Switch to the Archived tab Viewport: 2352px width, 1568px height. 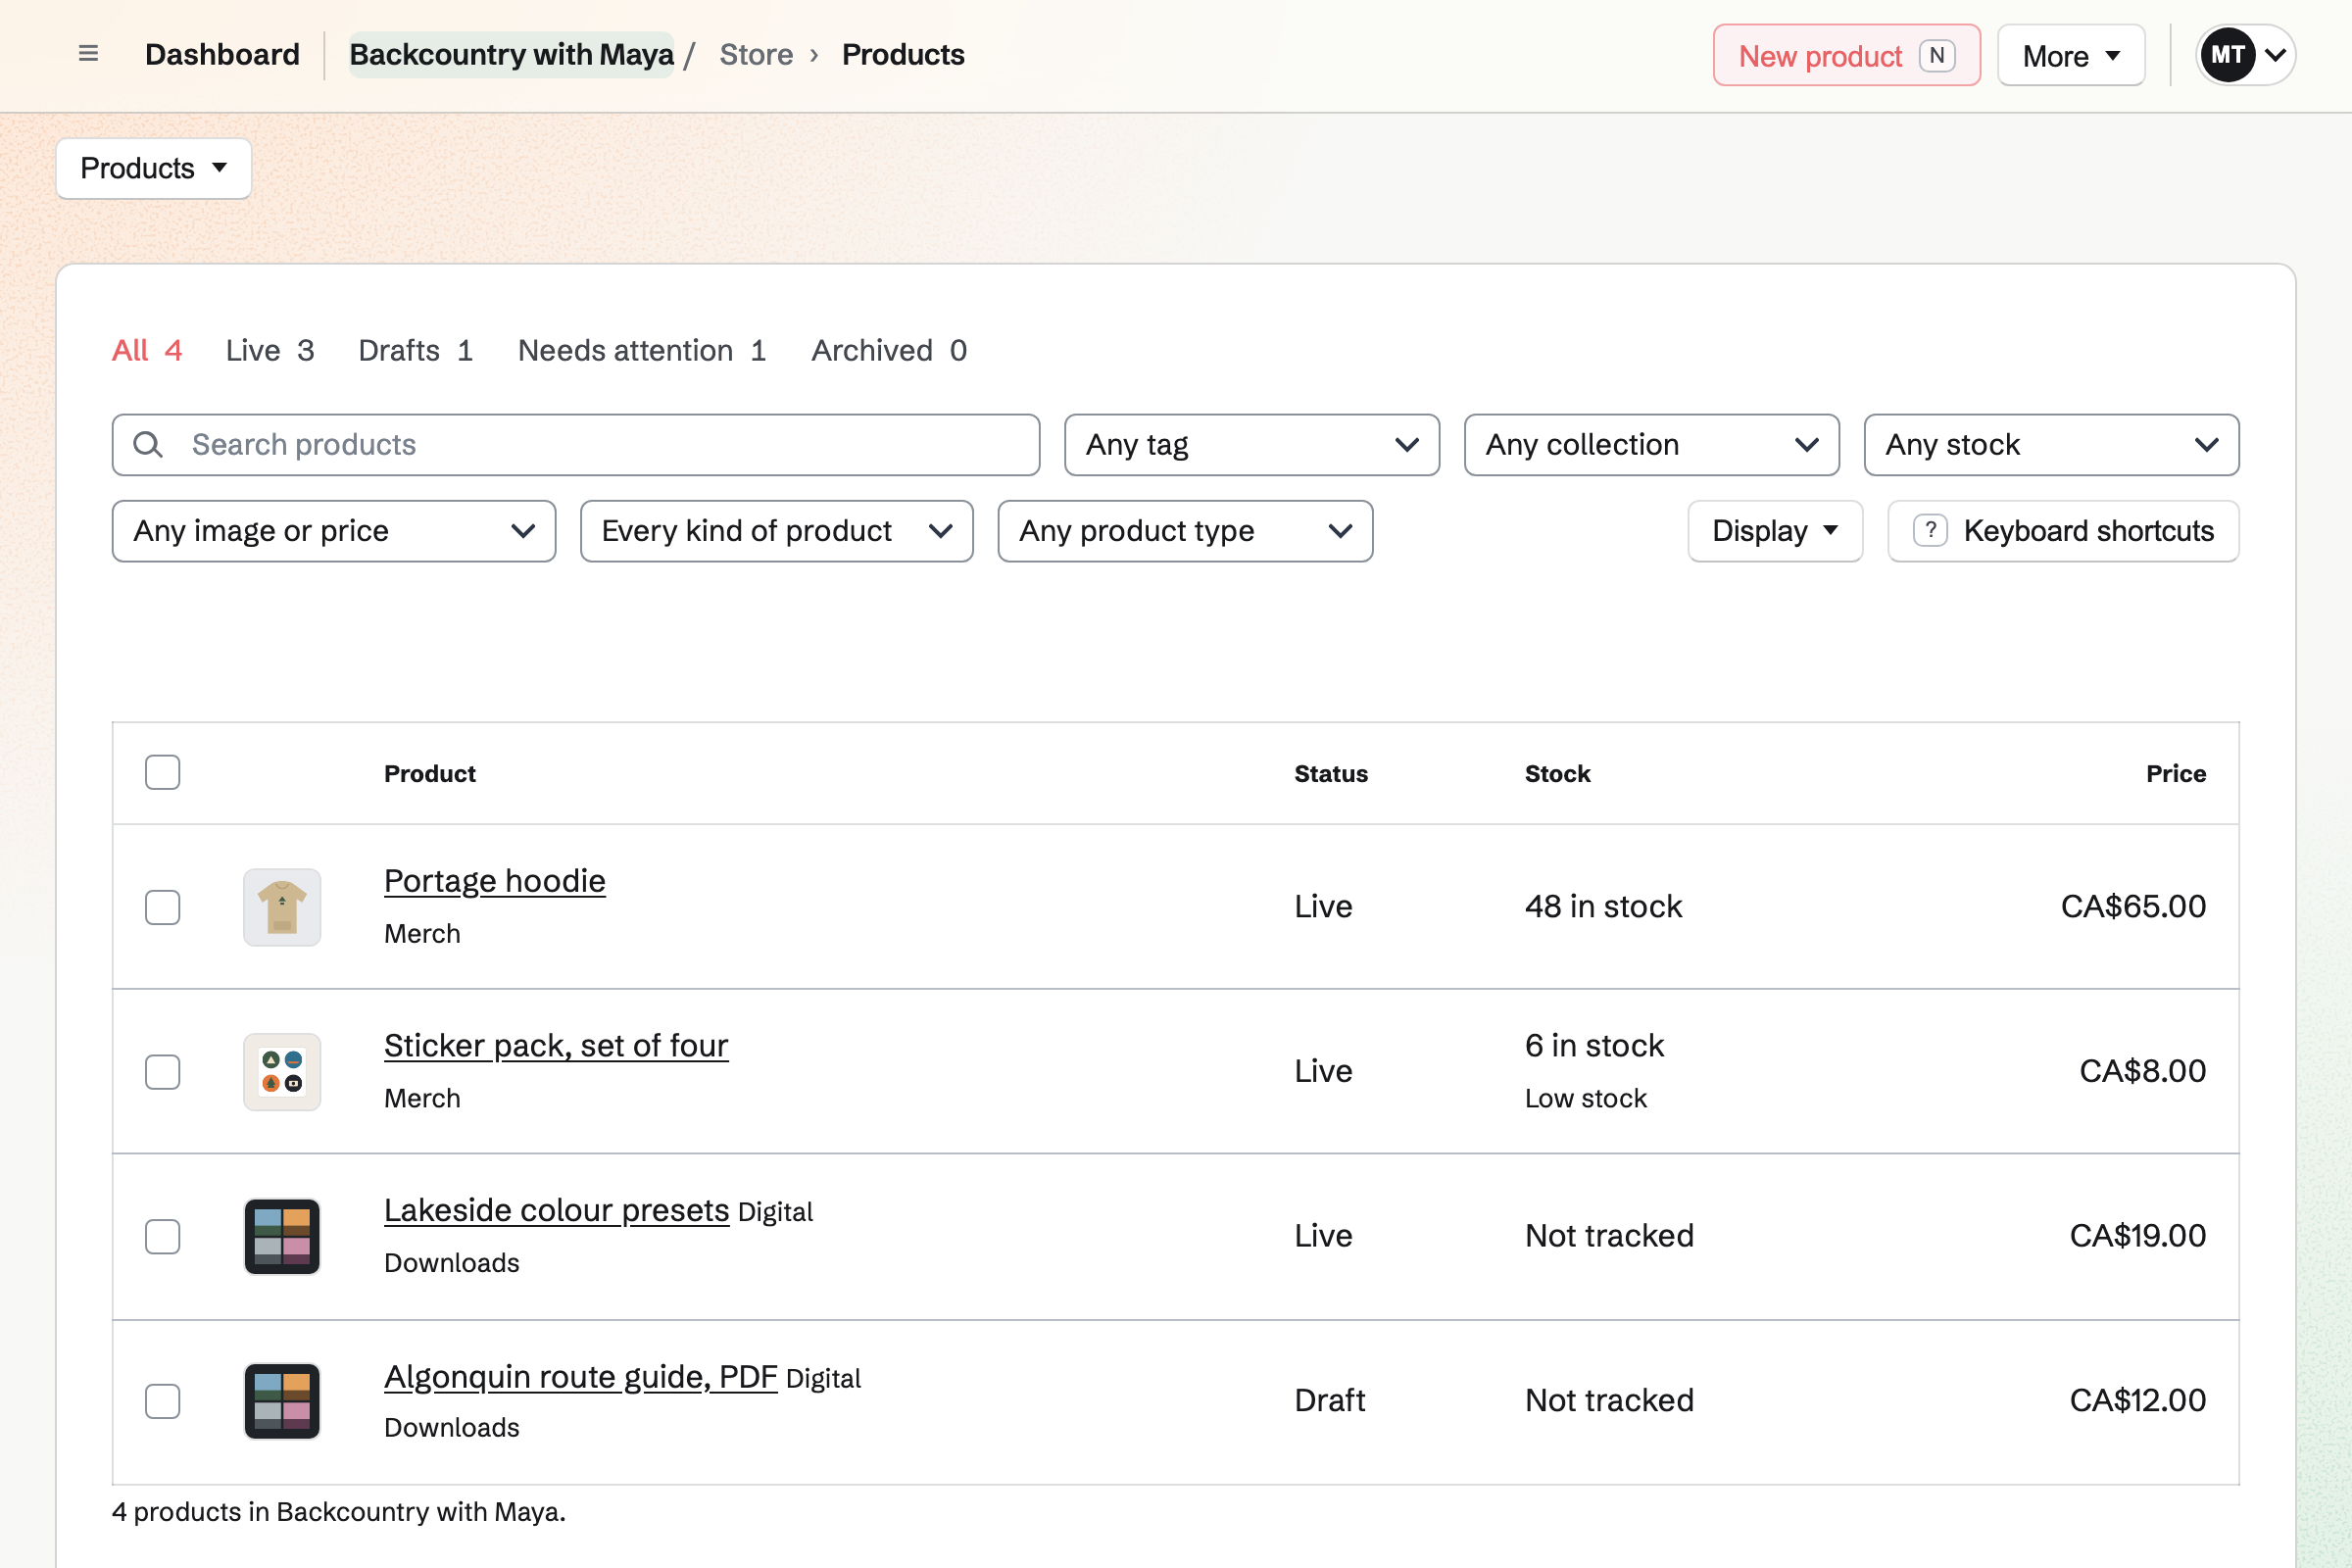(x=889, y=351)
